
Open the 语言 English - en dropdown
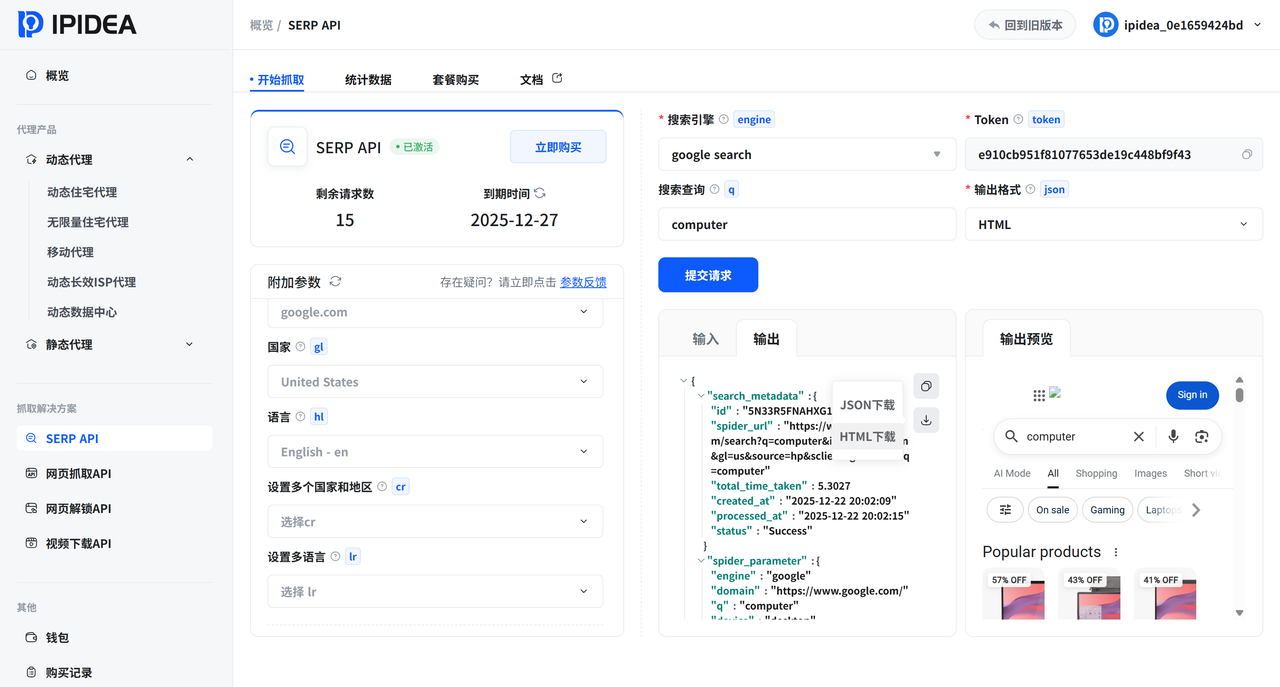[x=435, y=452]
